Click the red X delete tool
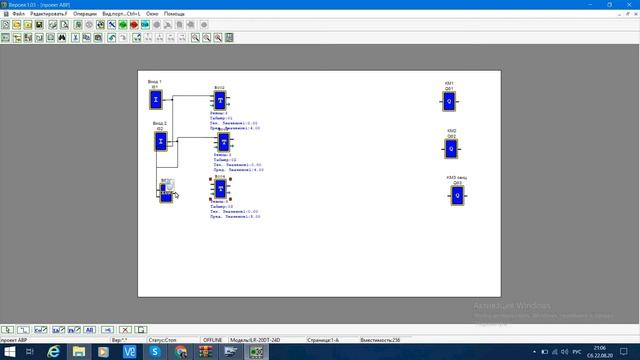This screenshot has width=640, height=360. click(x=125, y=329)
